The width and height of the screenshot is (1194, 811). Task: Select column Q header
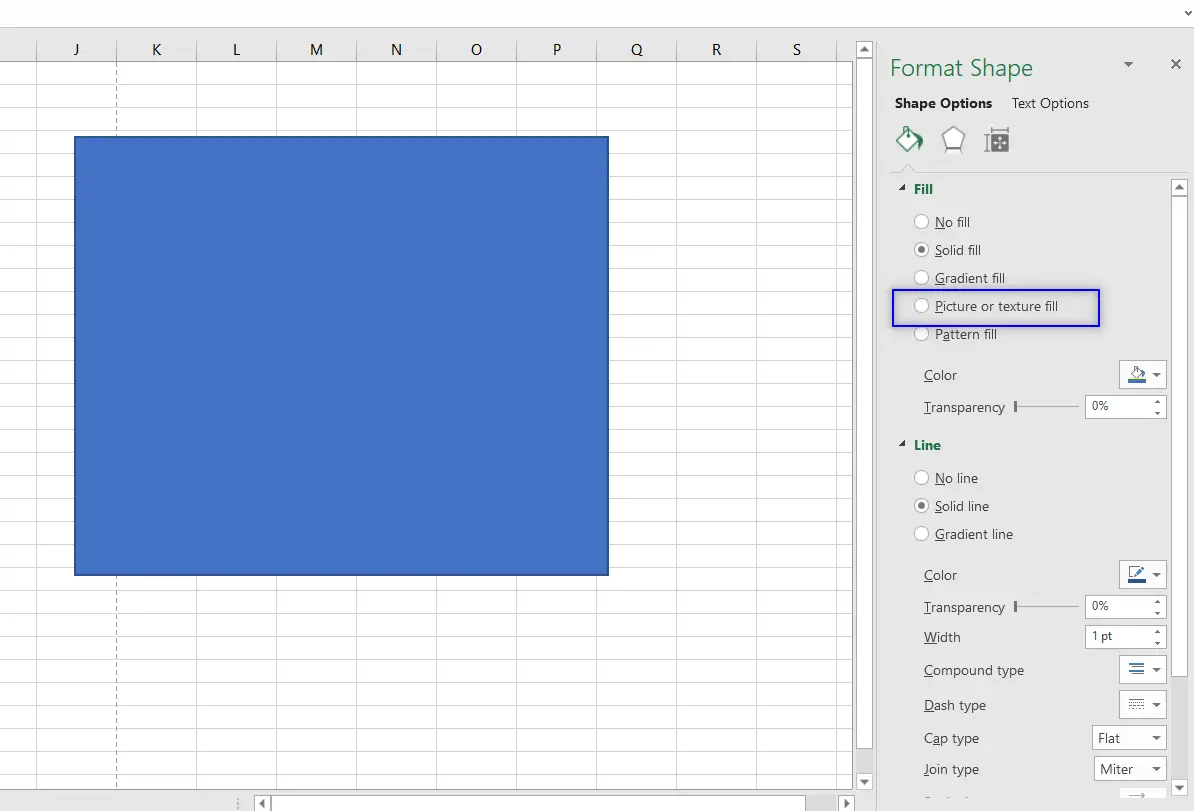tap(637, 50)
